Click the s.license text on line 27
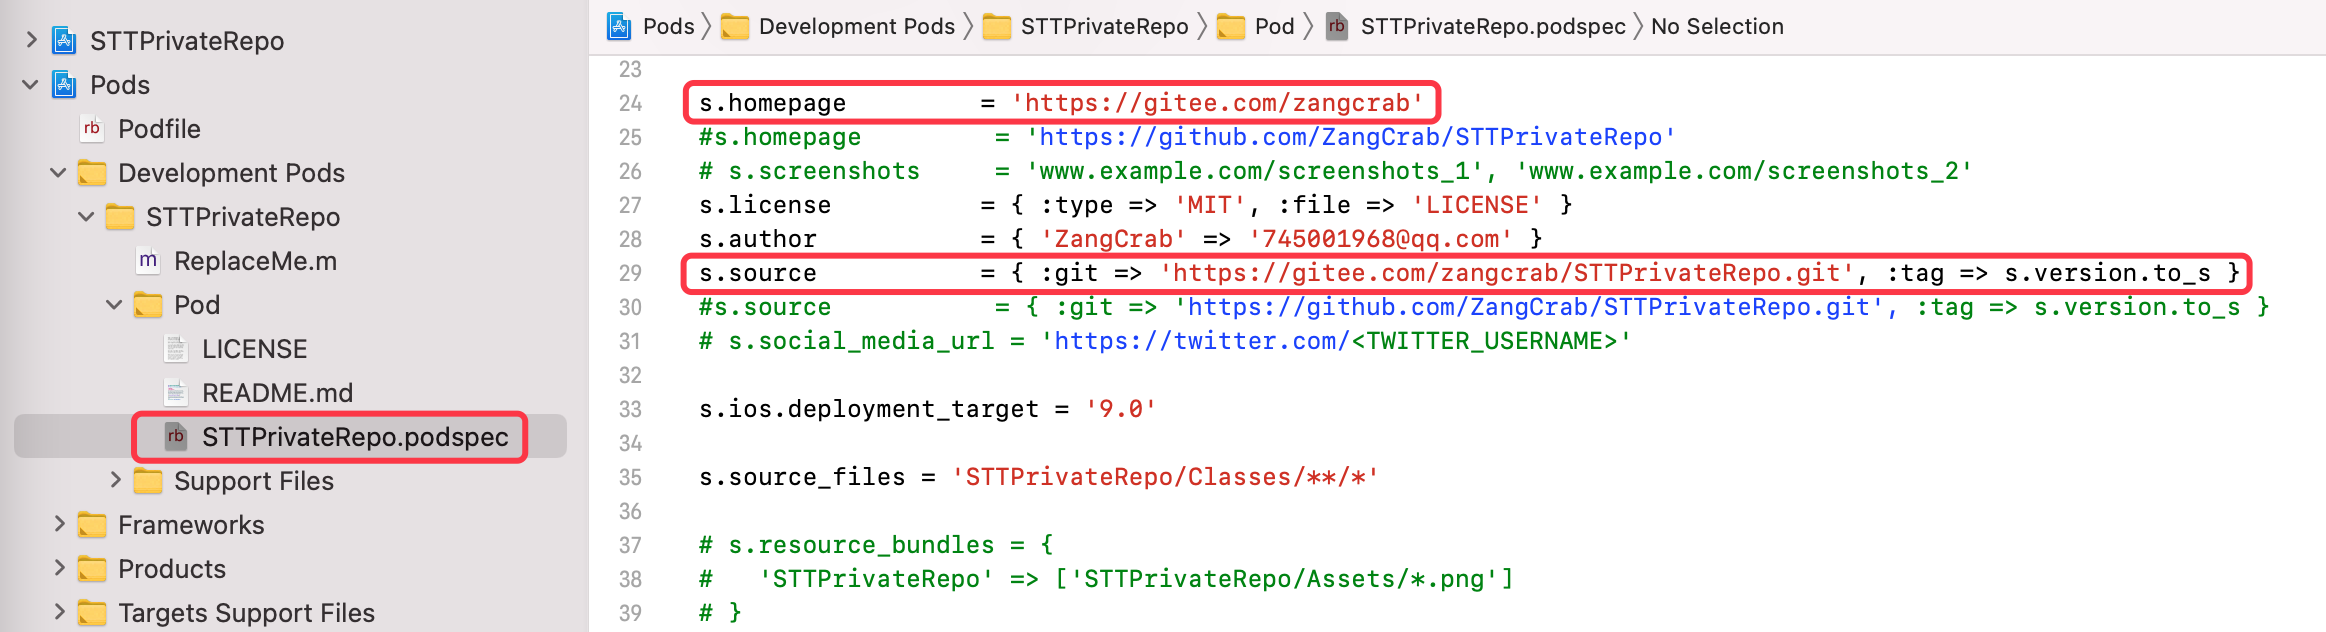Viewport: 2326px width, 632px height. coord(765,205)
